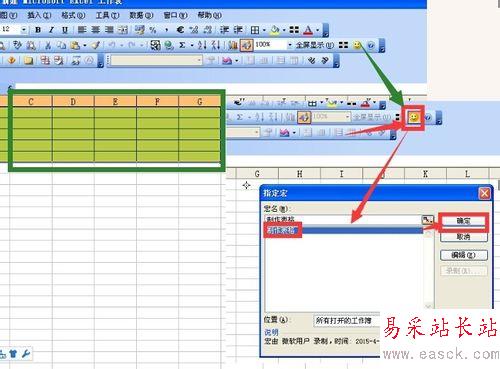The height and width of the screenshot is (369, 500).
Task: Click 编辑 Edit button in macro dialog
Action: tap(463, 255)
